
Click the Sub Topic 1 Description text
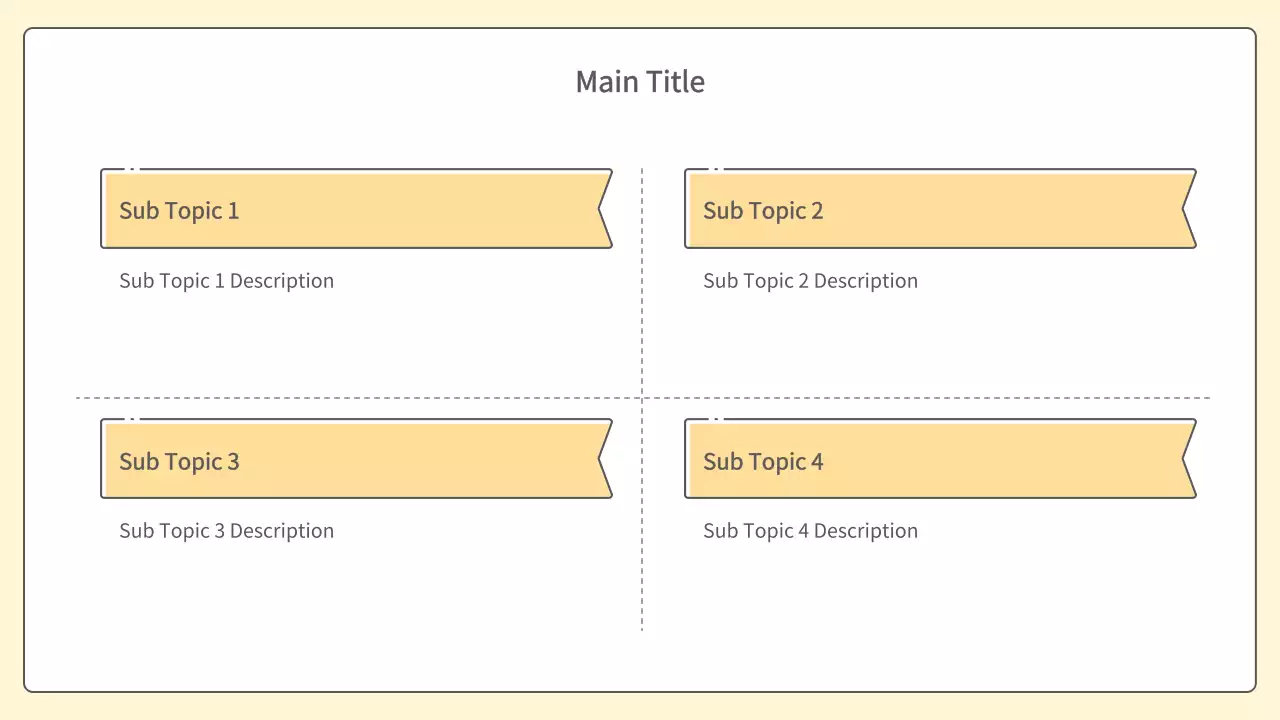pos(226,281)
